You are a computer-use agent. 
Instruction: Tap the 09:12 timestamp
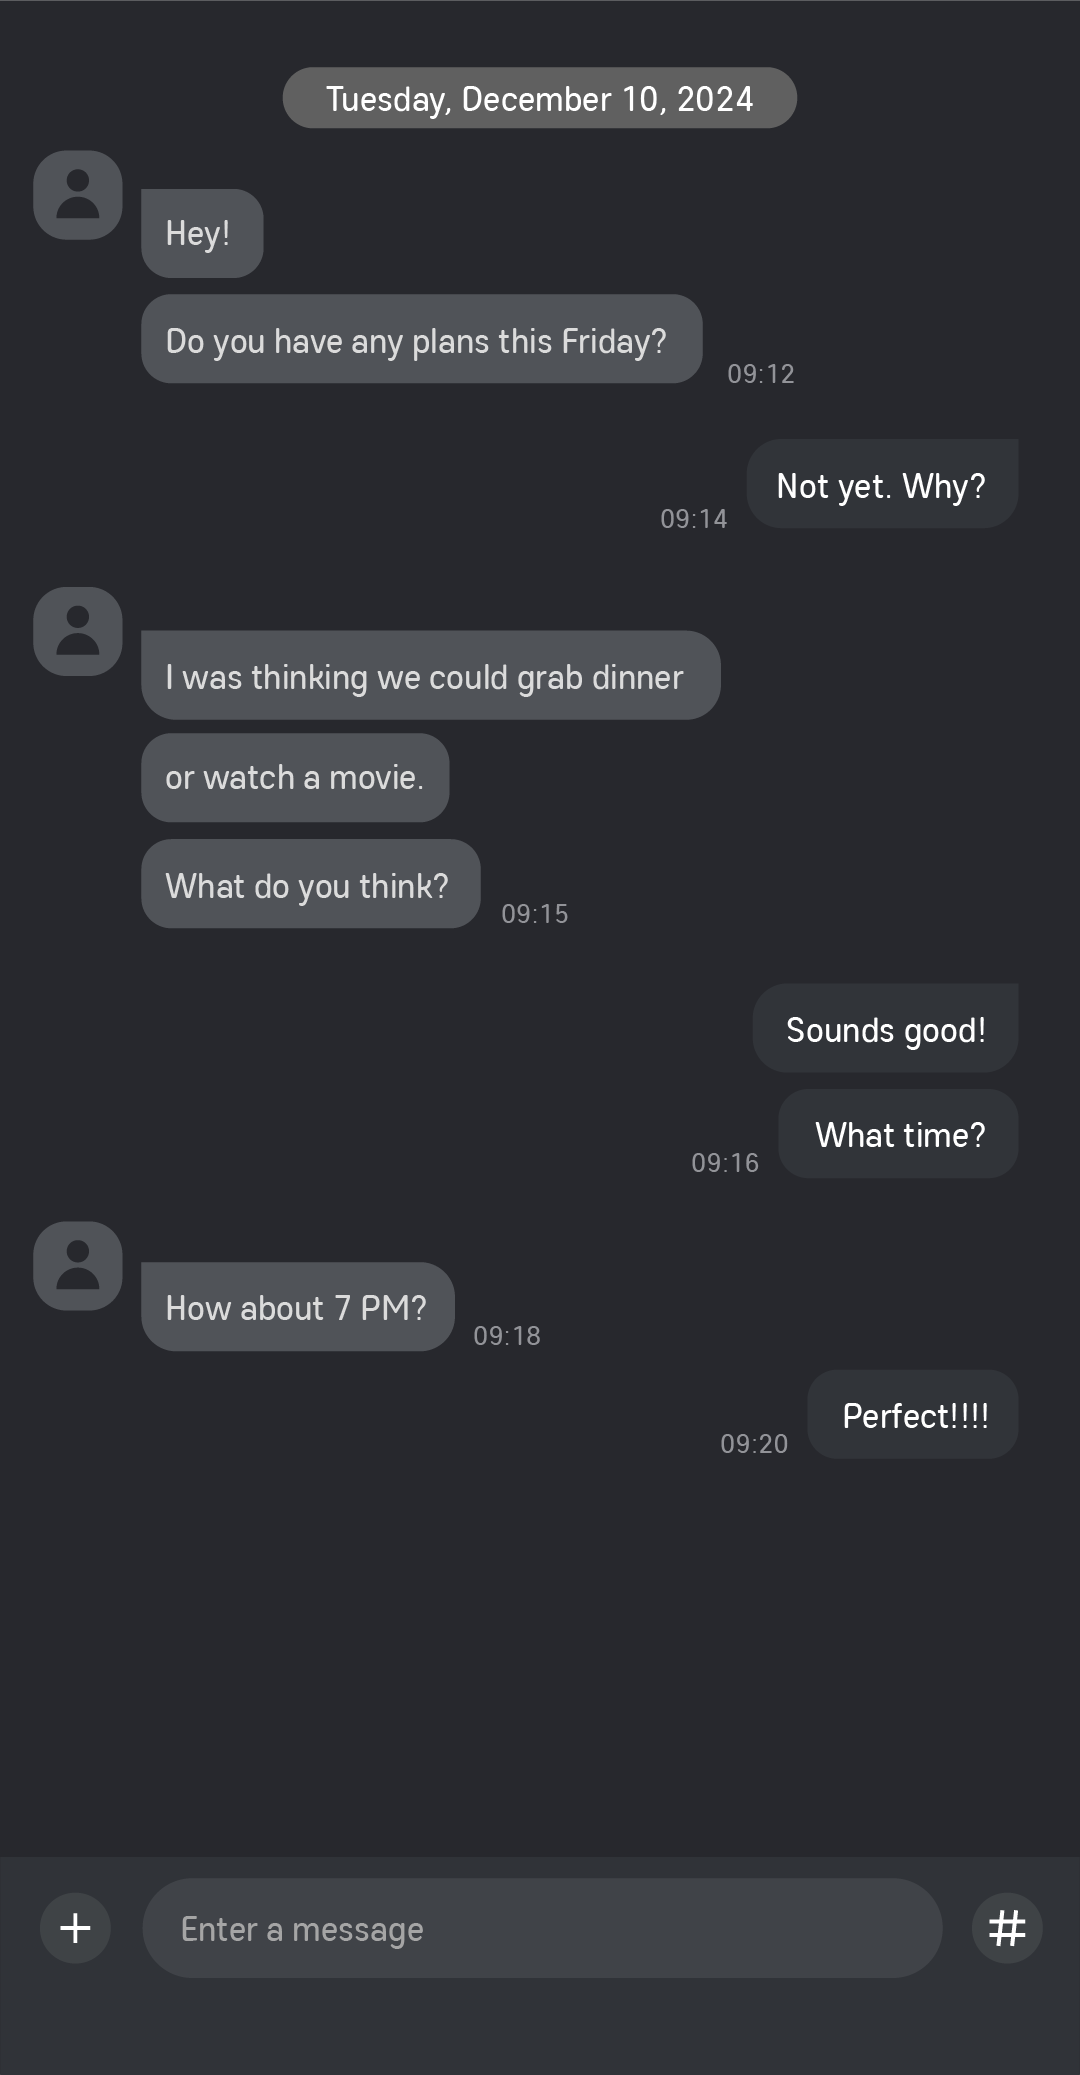[761, 374]
